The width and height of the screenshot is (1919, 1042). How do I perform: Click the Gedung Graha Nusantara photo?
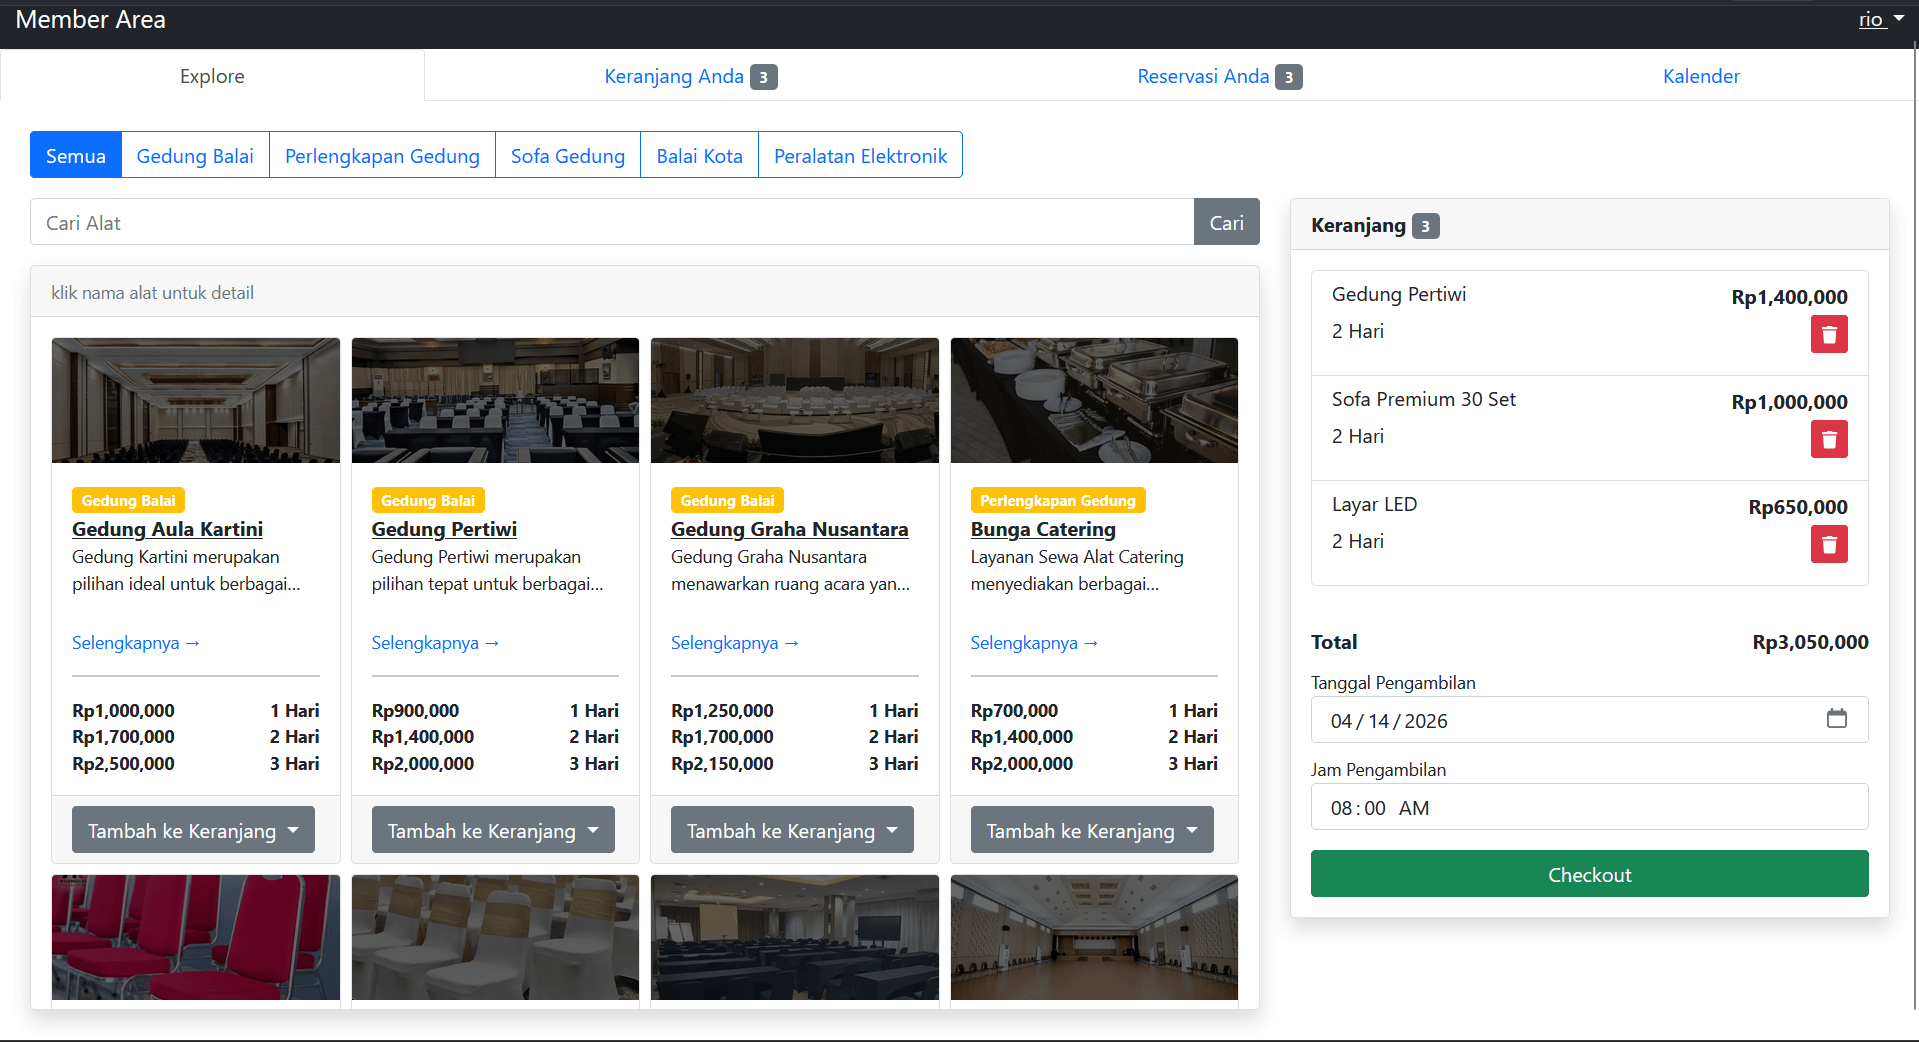pos(795,400)
